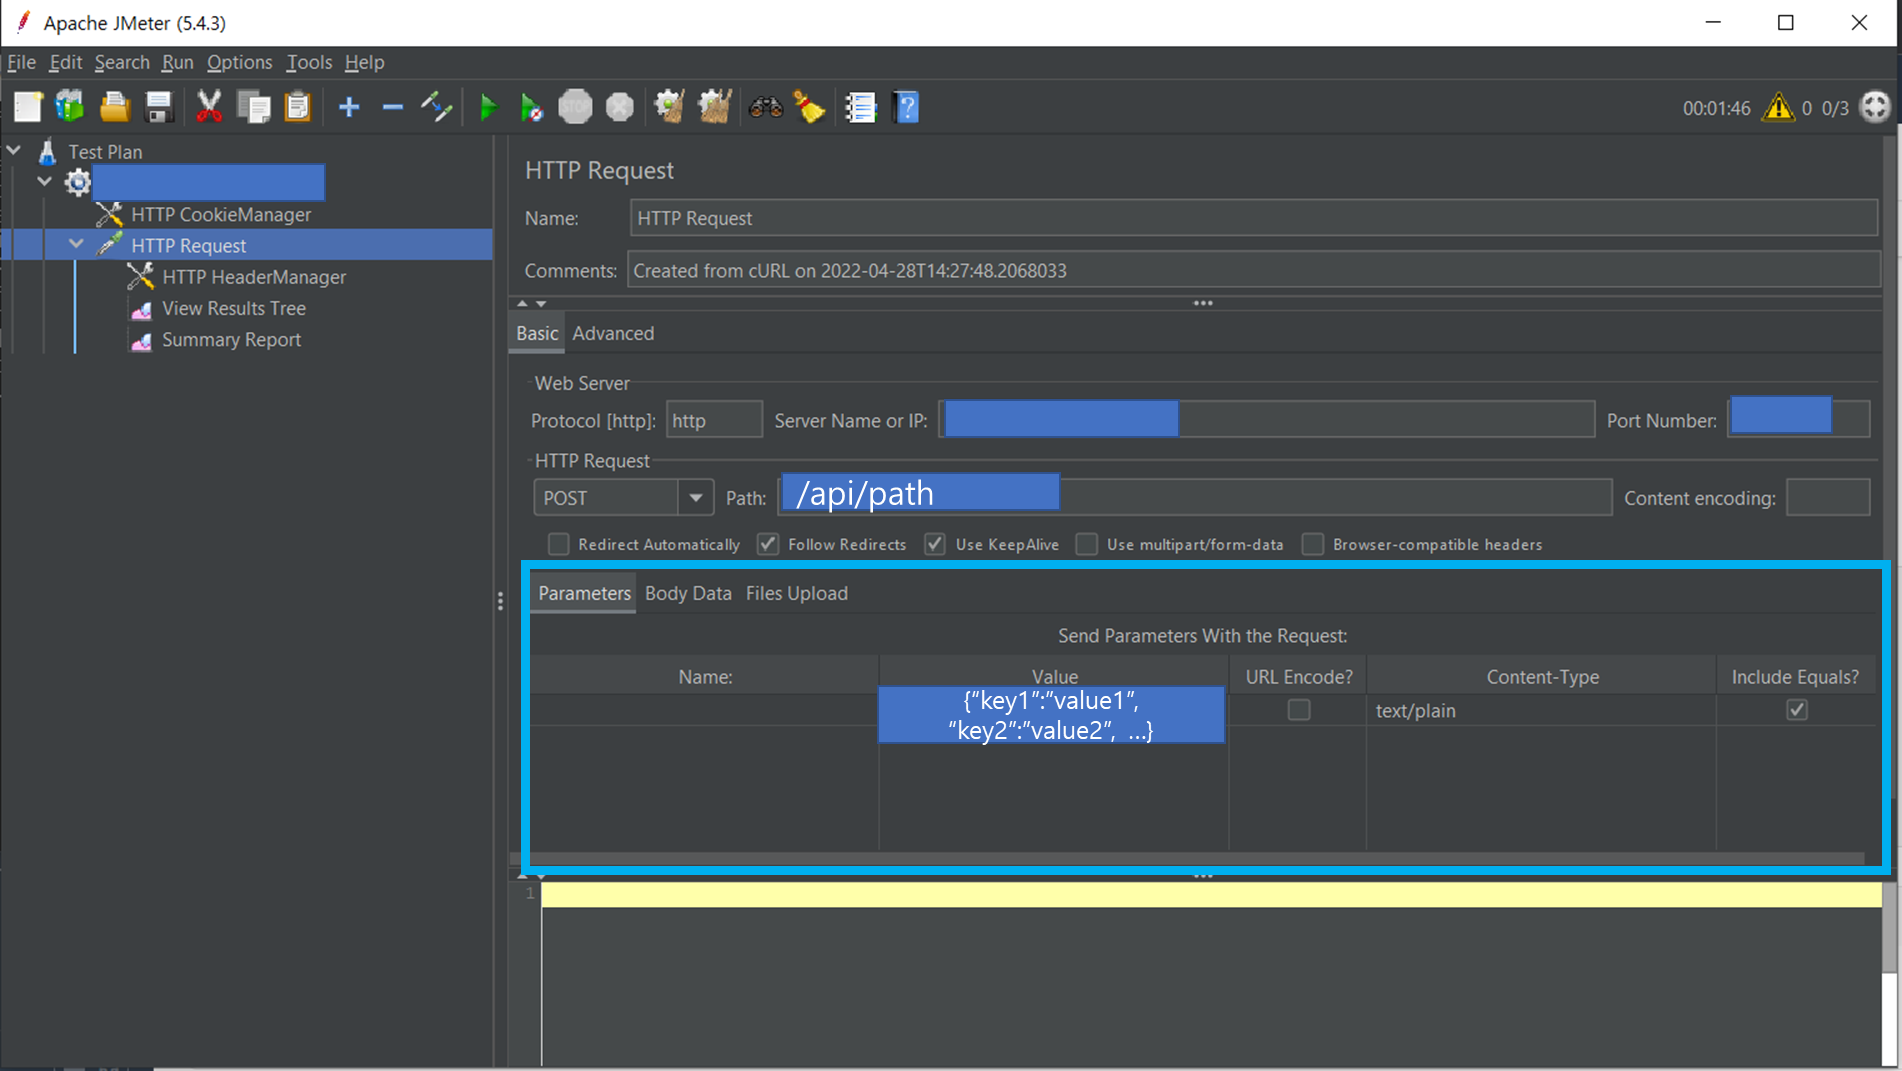Stop the running test
This screenshot has height=1071, width=1902.
tap(575, 107)
